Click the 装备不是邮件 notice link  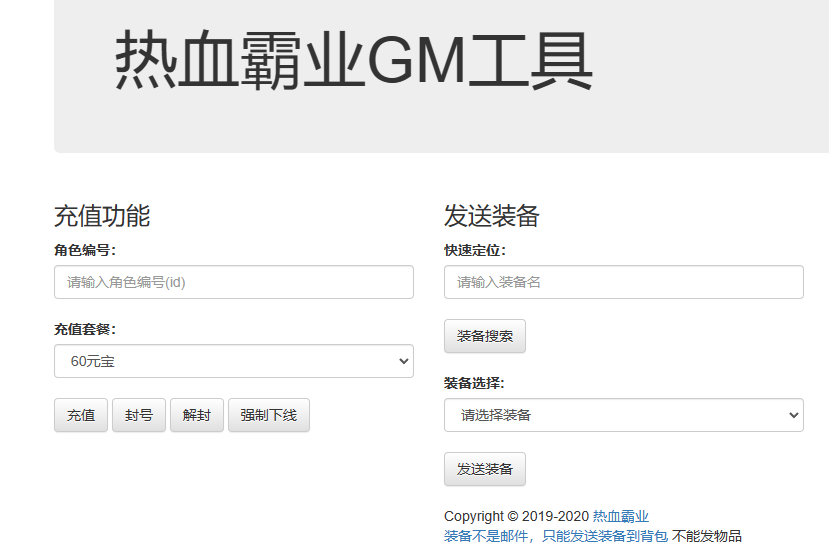click(x=555, y=536)
